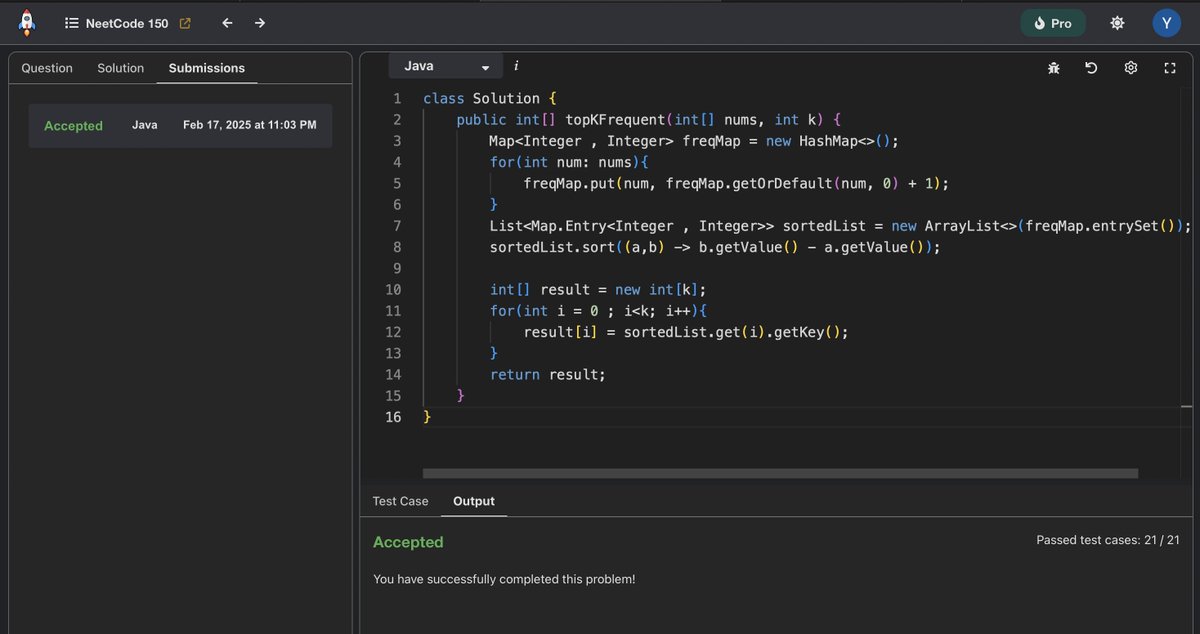
Task: Open the top-bar settings gear
Action: click(1117, 22)
